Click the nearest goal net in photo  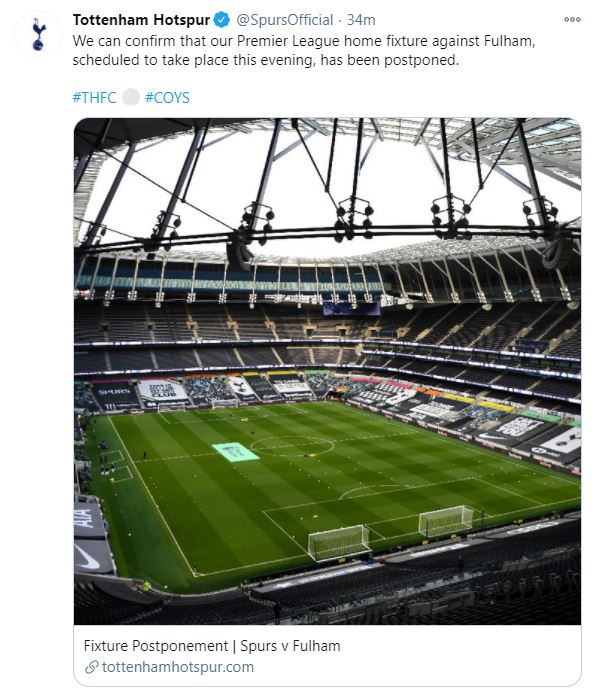(x=339, y=542)
